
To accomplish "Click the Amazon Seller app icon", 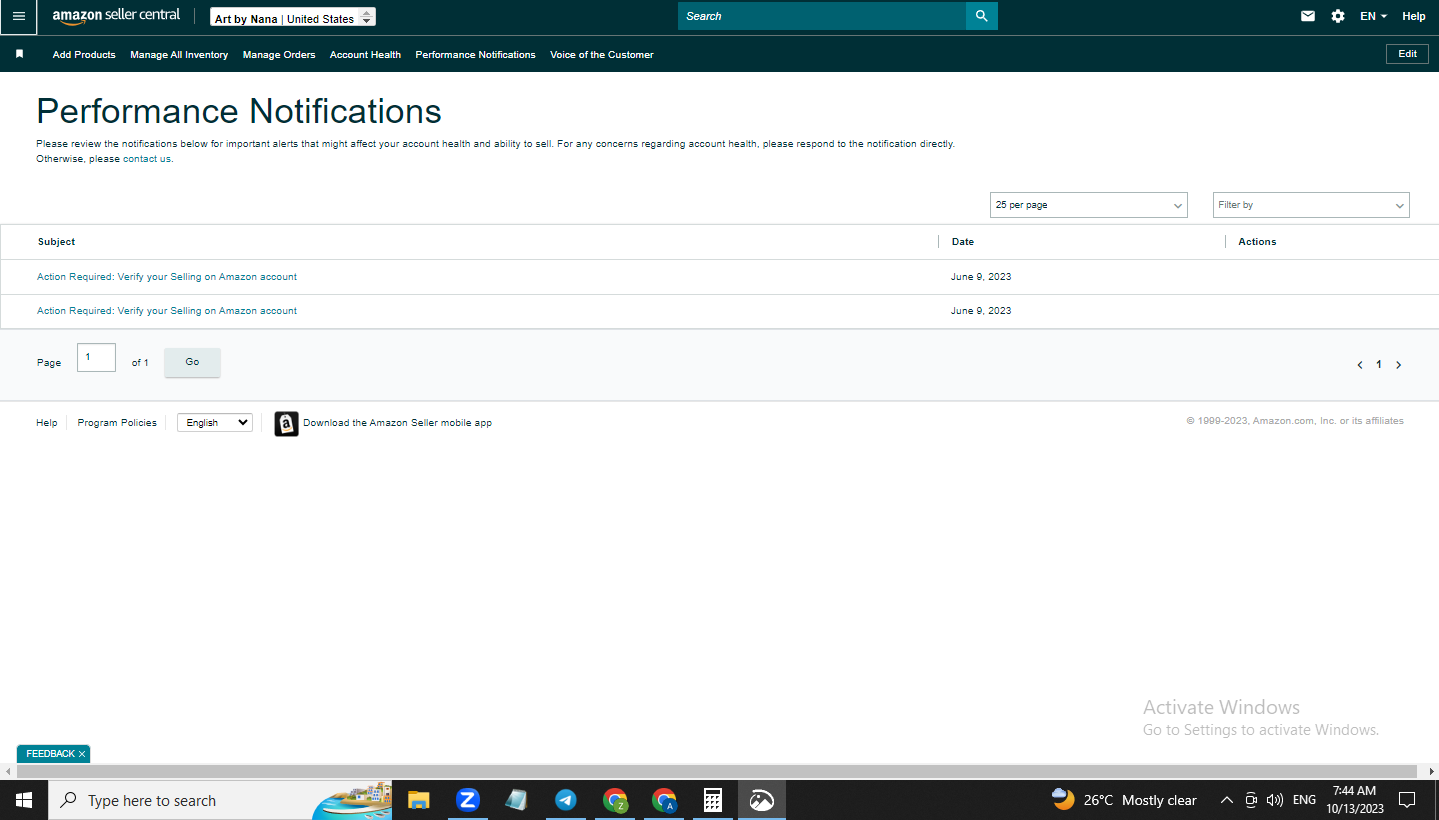I will click(x=287, y=424).
